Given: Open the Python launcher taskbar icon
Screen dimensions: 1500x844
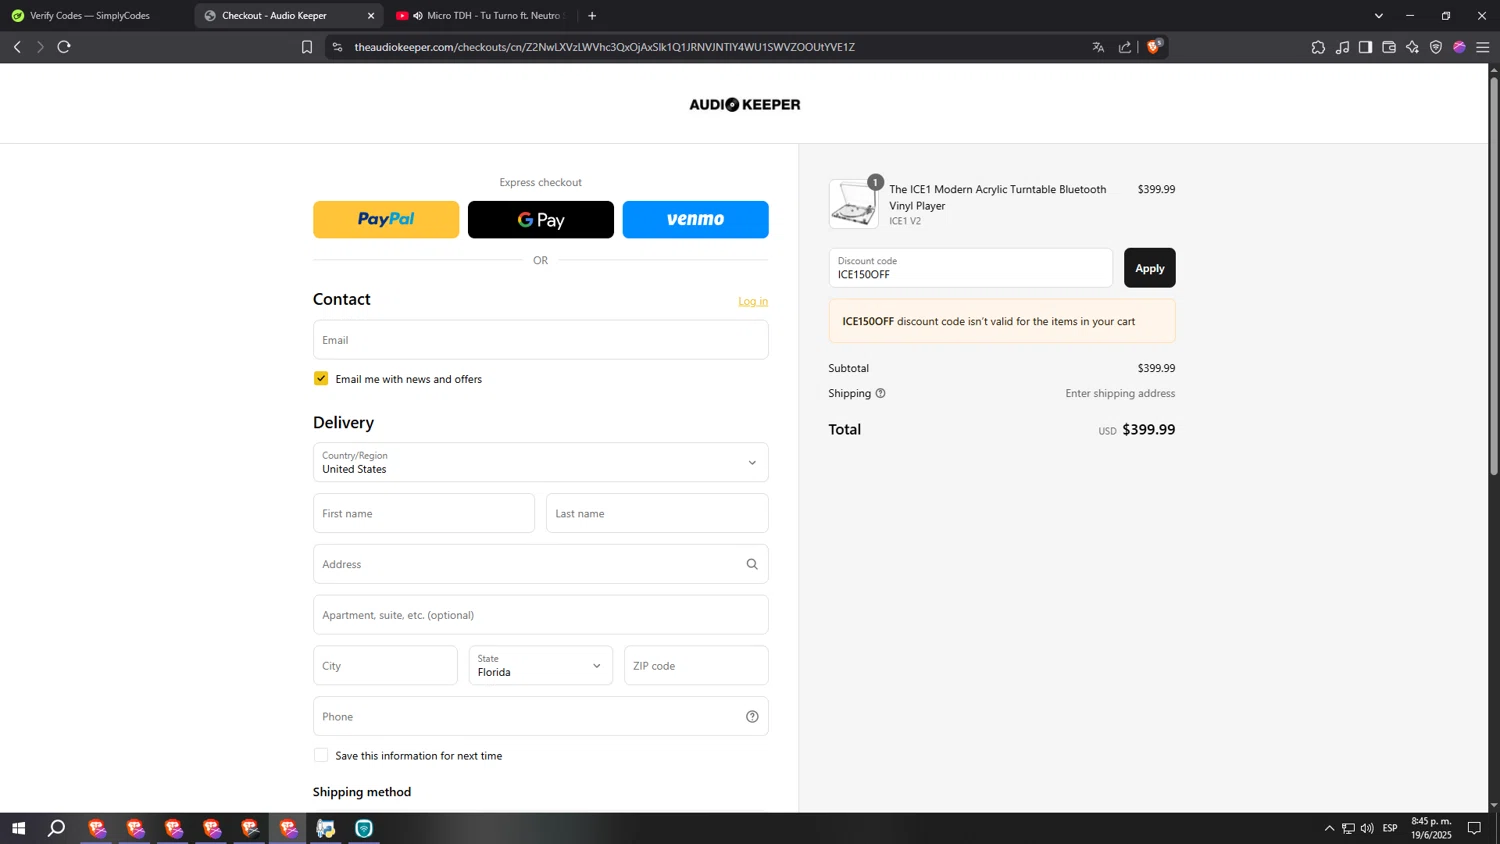Looking at the screenshot, I should point(326,828).
